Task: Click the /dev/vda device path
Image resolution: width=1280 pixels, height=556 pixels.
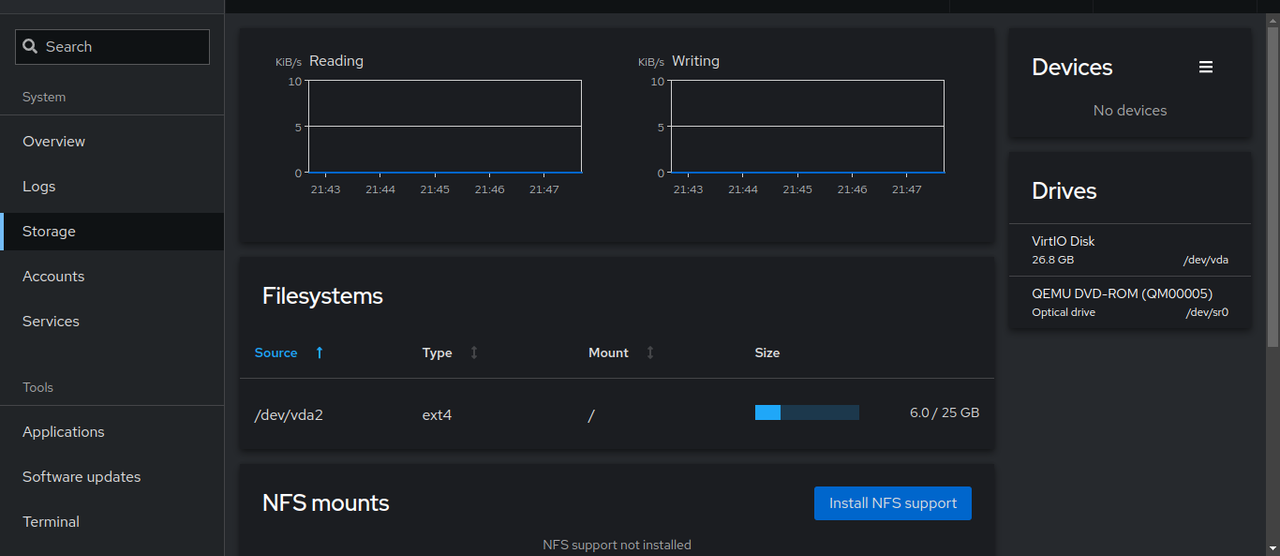Action: (x=1206, y=260)
